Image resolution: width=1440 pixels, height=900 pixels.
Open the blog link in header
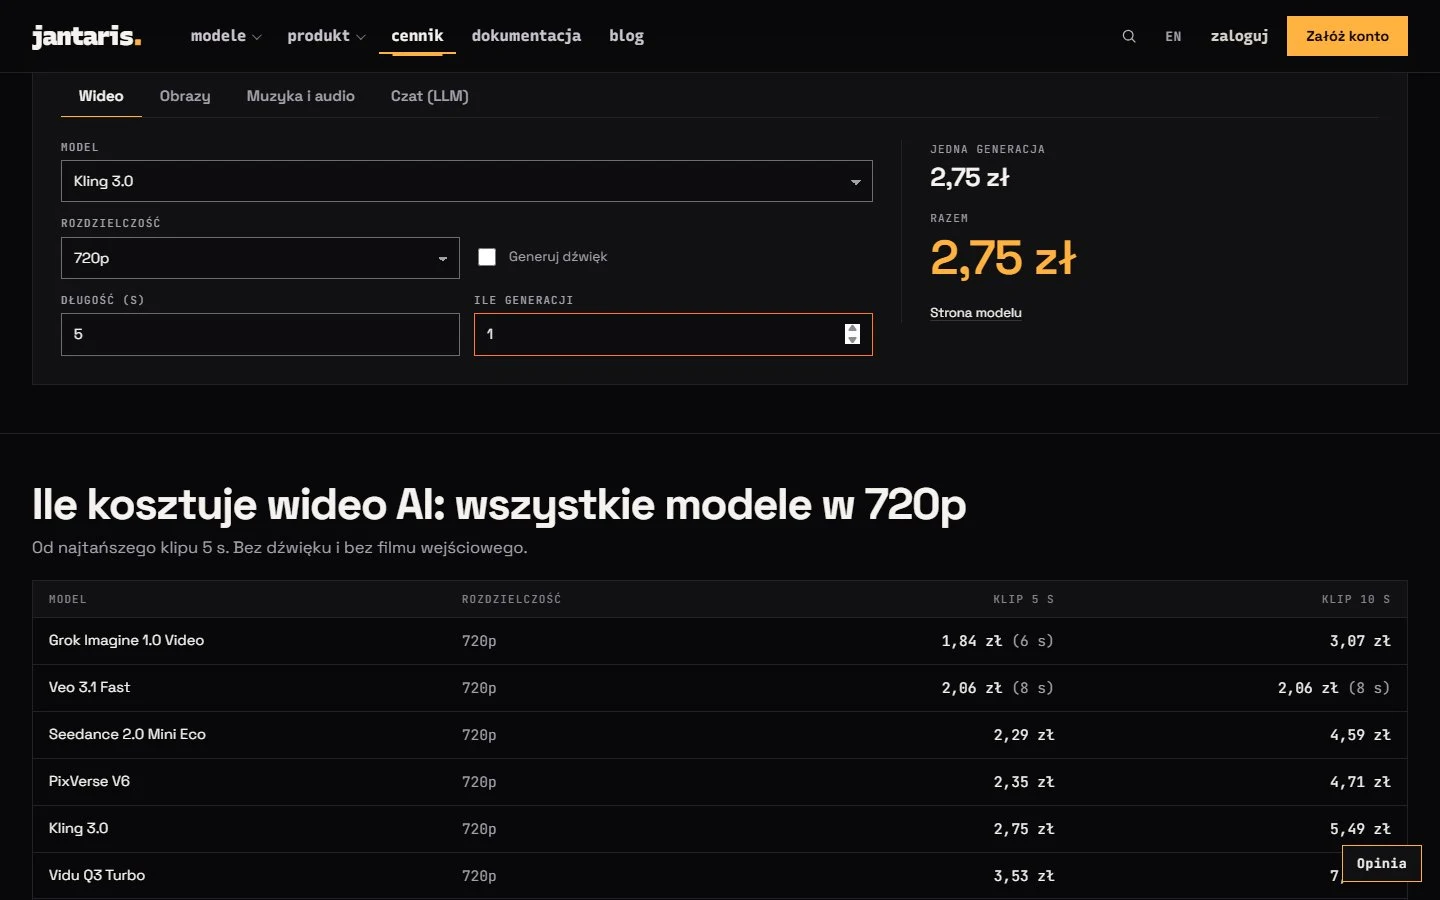(x=626, y=36)
